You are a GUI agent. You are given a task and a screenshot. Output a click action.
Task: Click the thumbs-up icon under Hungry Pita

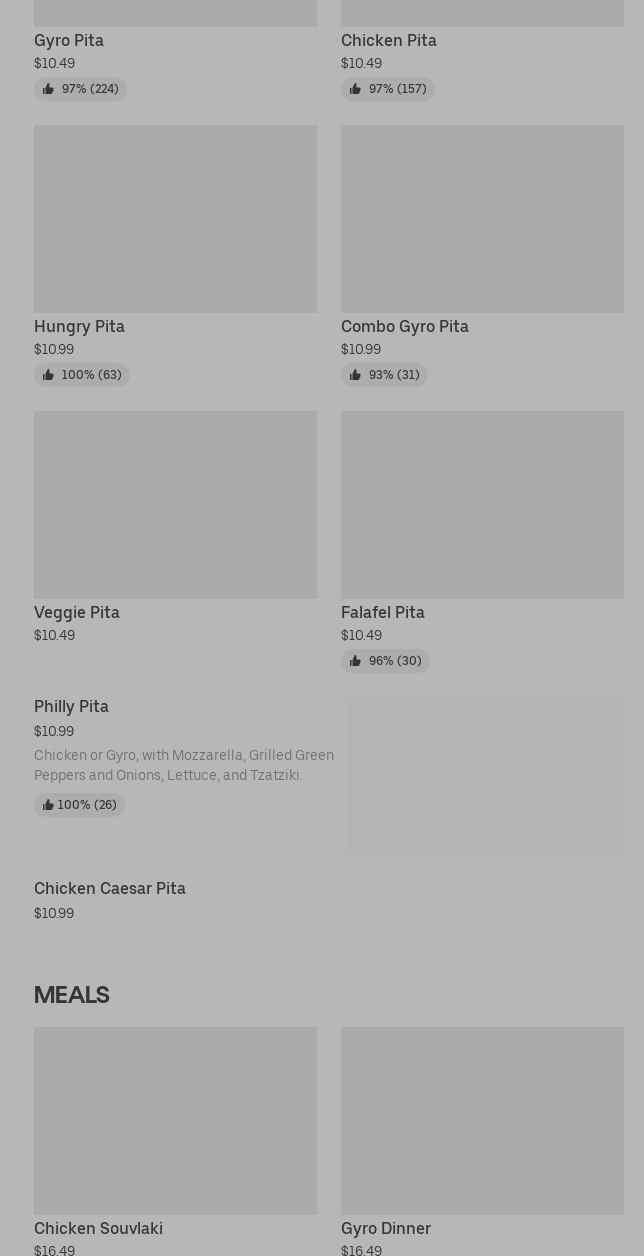48,375
